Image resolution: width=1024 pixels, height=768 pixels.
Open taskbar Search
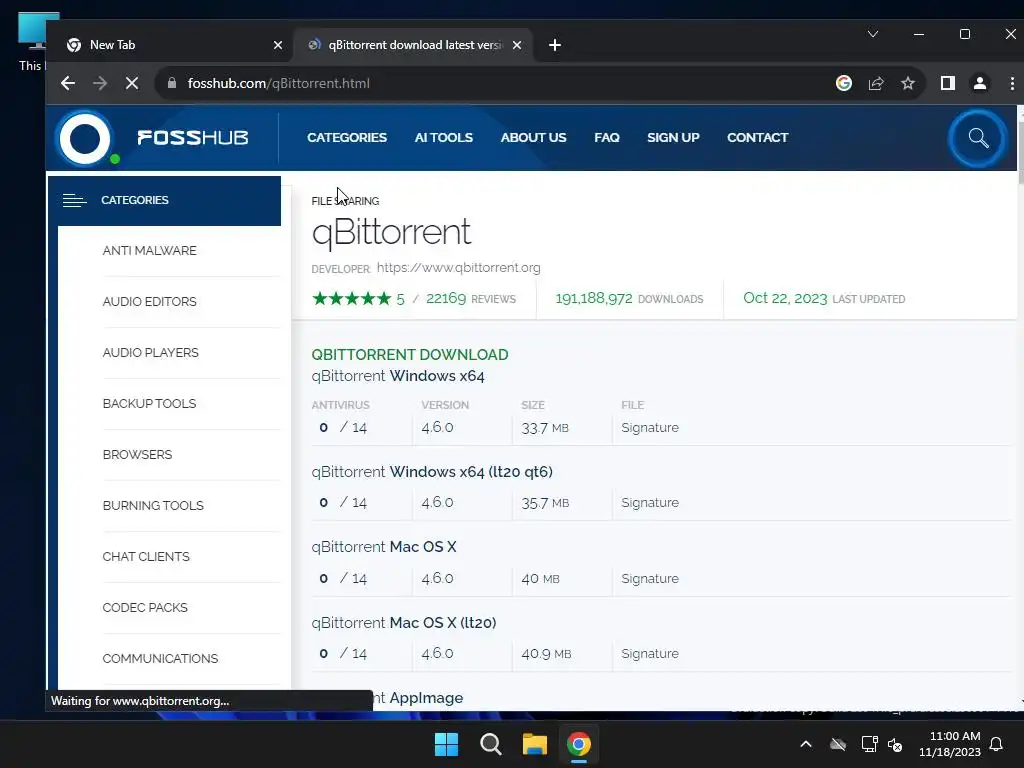click(490, 744)
